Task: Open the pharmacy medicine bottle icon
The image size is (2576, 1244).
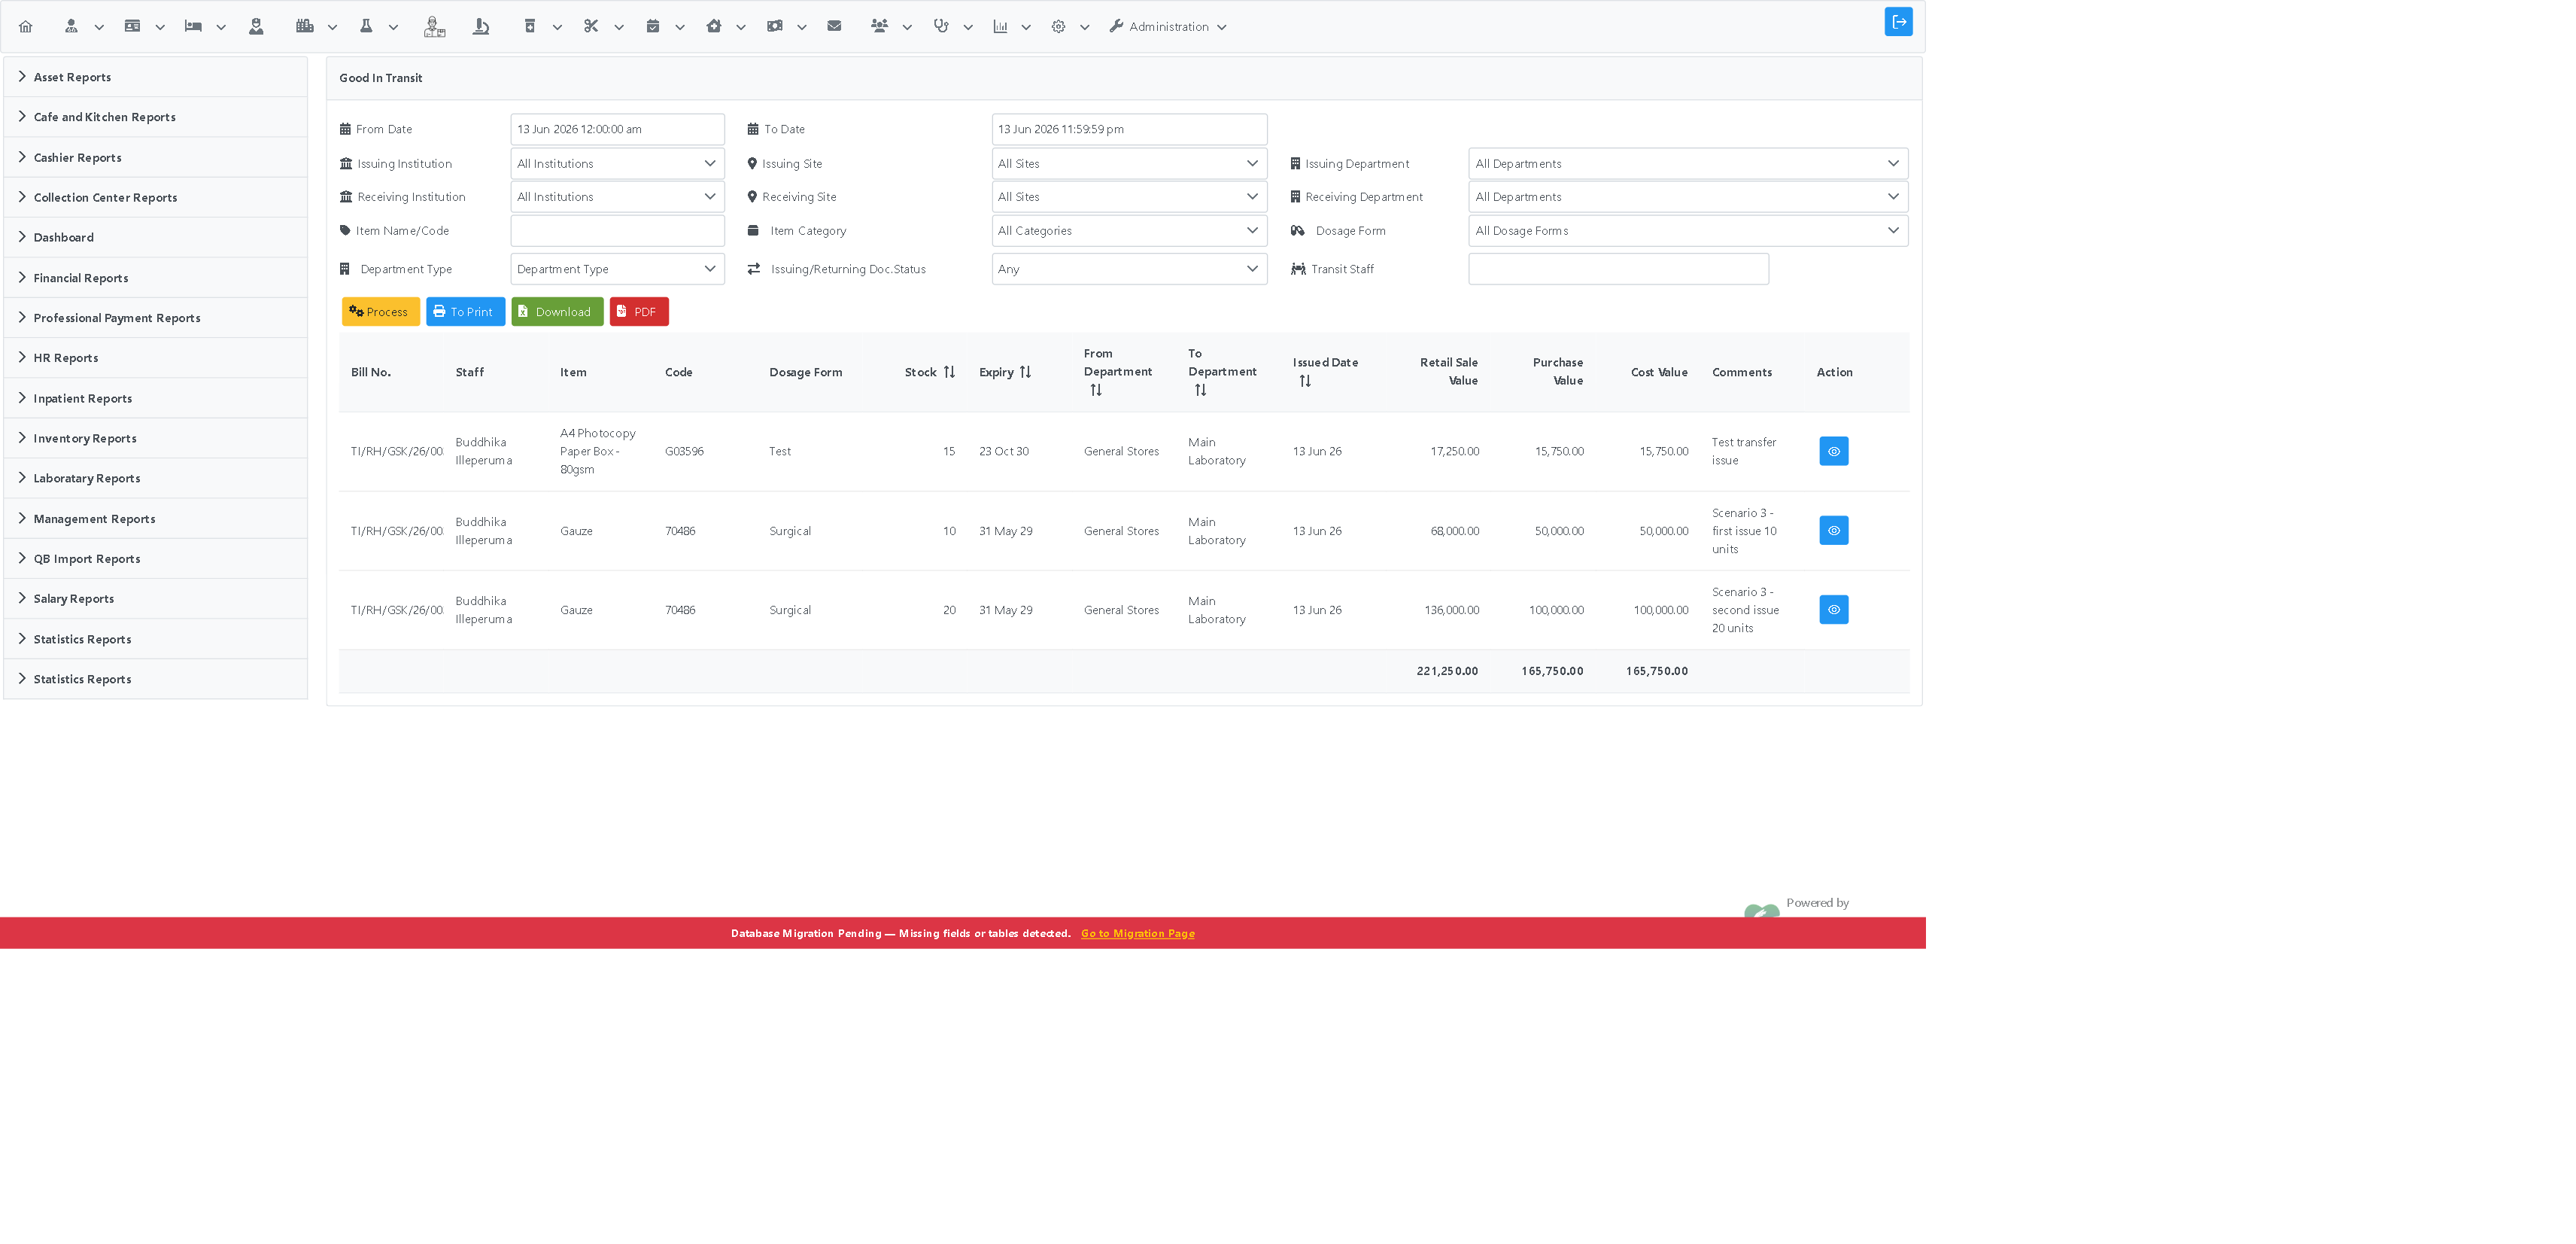Action: [530, 27]
